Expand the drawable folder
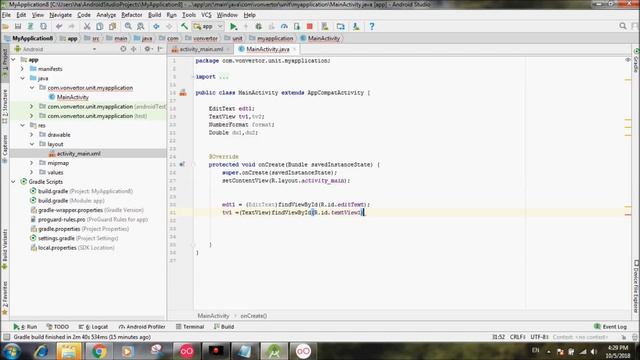Image resolution: width=640 pixels, height=360 pixels. point(32,135)
